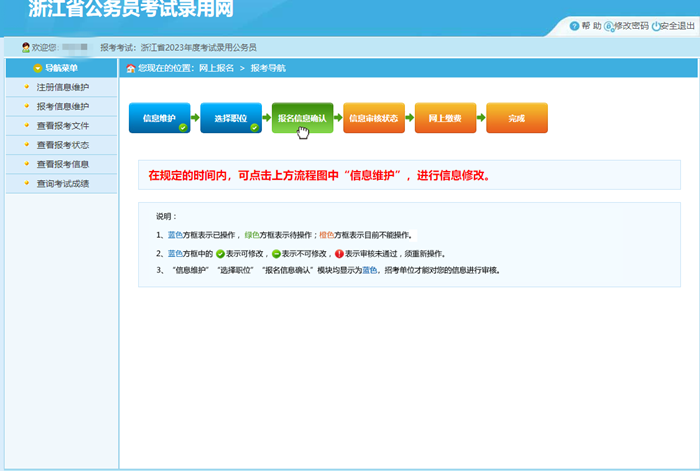Select 查看报考状态 sidebar item
Image resolution: width=700 pixels, height=471 pixels.
(x=62, y=145)
